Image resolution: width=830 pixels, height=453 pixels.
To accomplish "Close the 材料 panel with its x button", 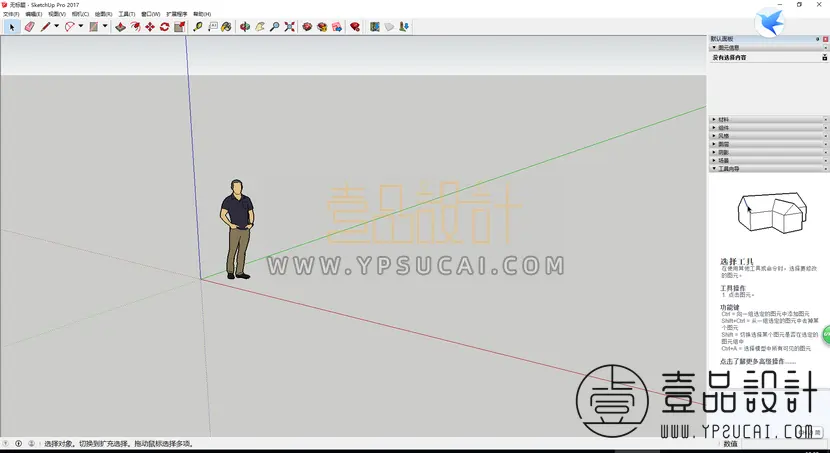I will (825, 120).
